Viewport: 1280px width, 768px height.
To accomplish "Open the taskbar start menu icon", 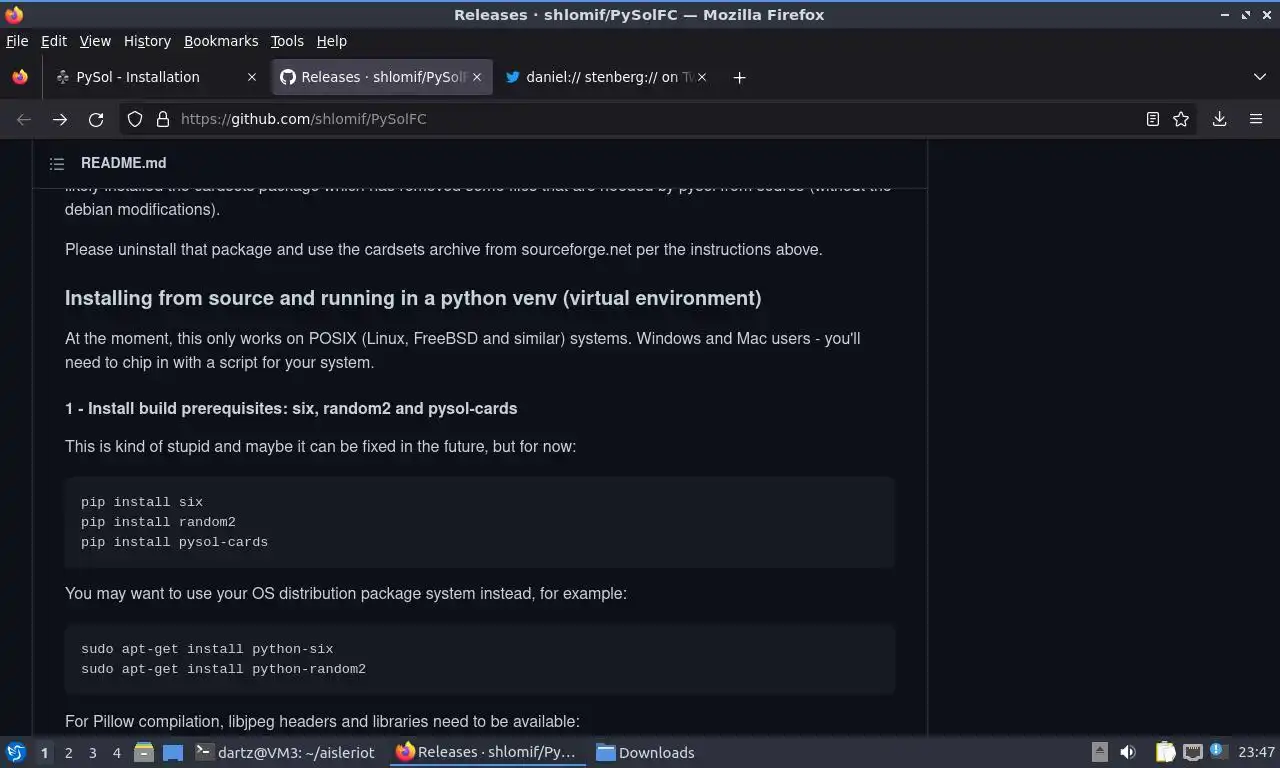I will pos(16,752).
